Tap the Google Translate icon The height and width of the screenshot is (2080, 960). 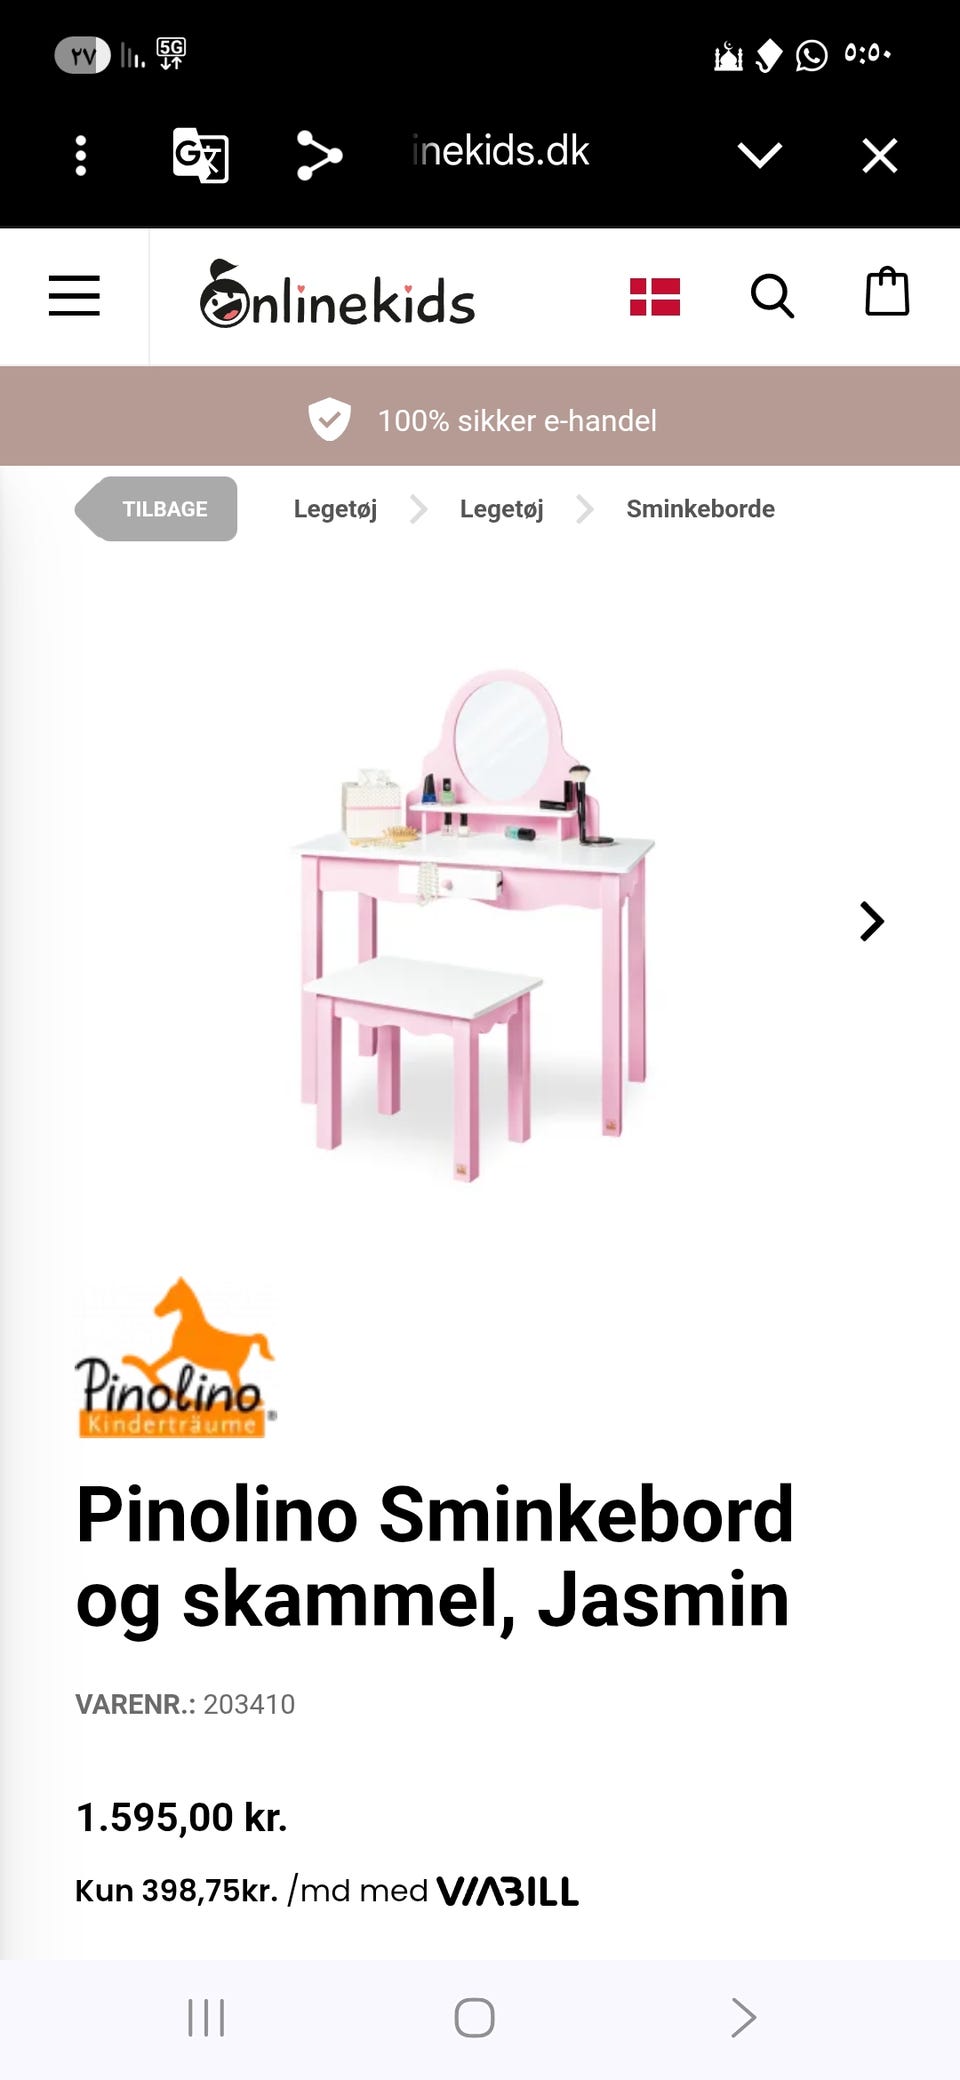(200, 155)
